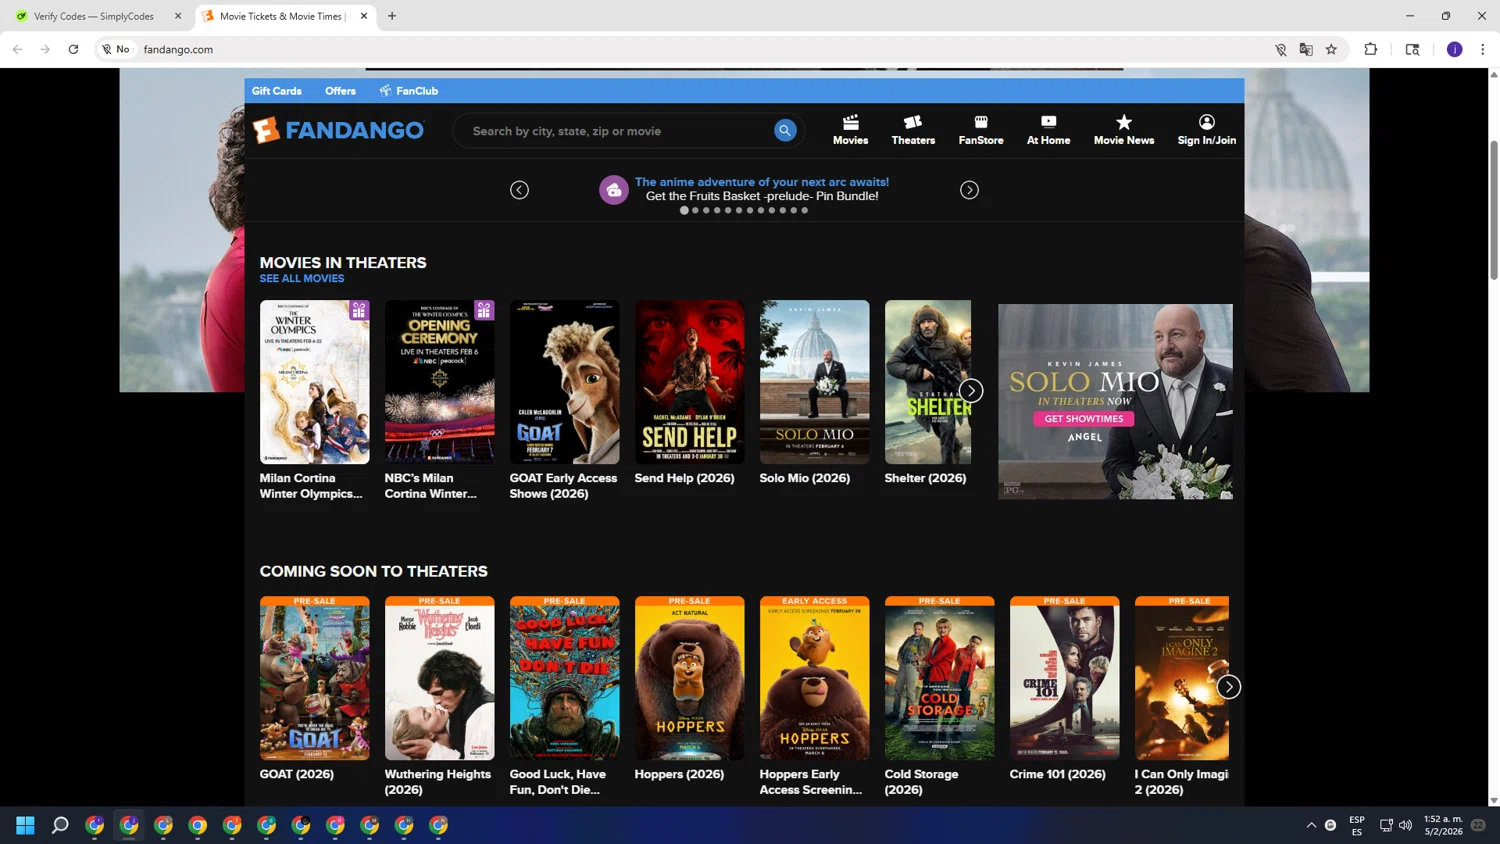This screenshot has height=844, width=1500.
Task: Open the At Home navigation icon
Action: [1048, 123]
